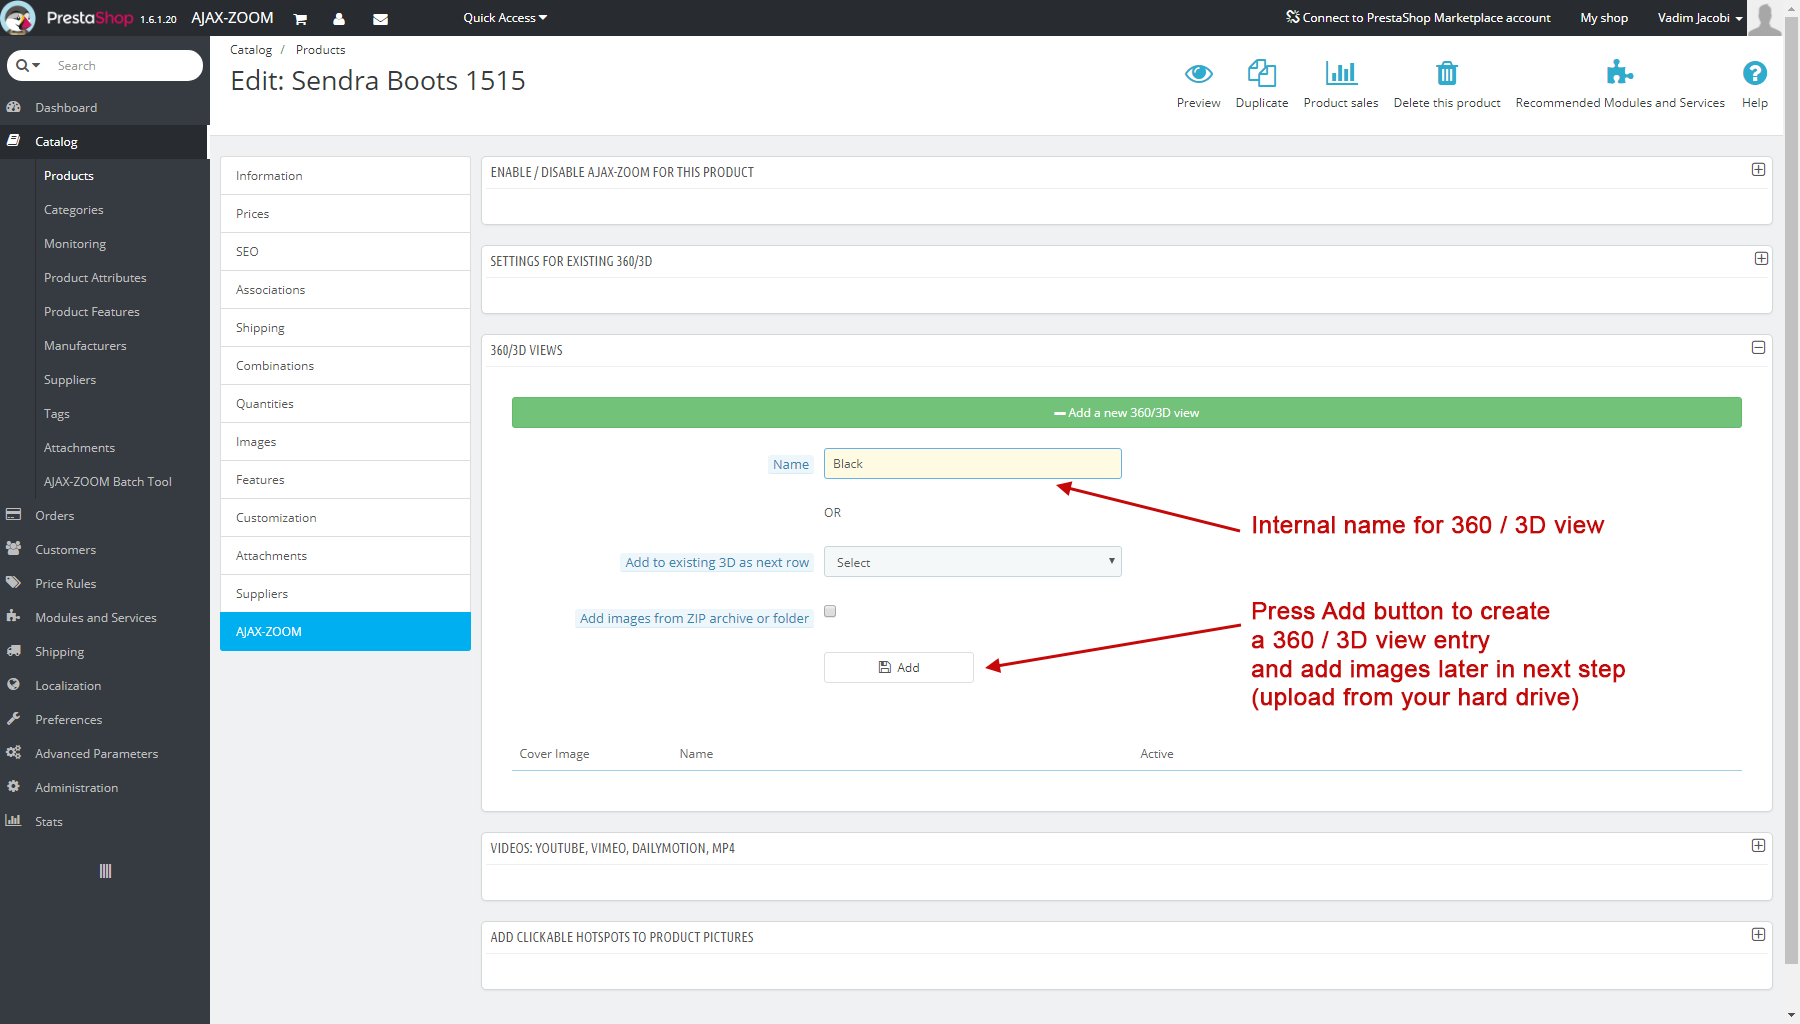
Task: Click the search magnifier icon in sidebar
Action: click(23, 66)
